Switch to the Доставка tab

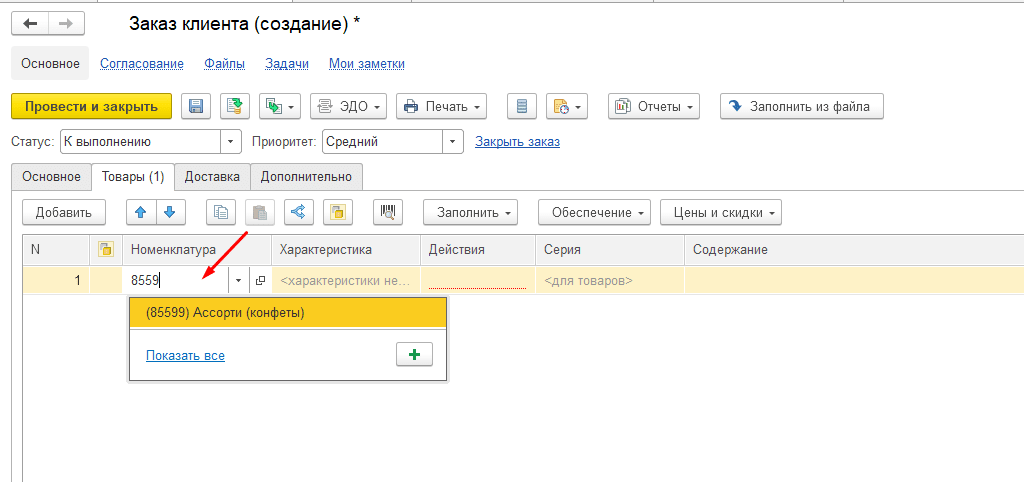(x=212, y=177)
